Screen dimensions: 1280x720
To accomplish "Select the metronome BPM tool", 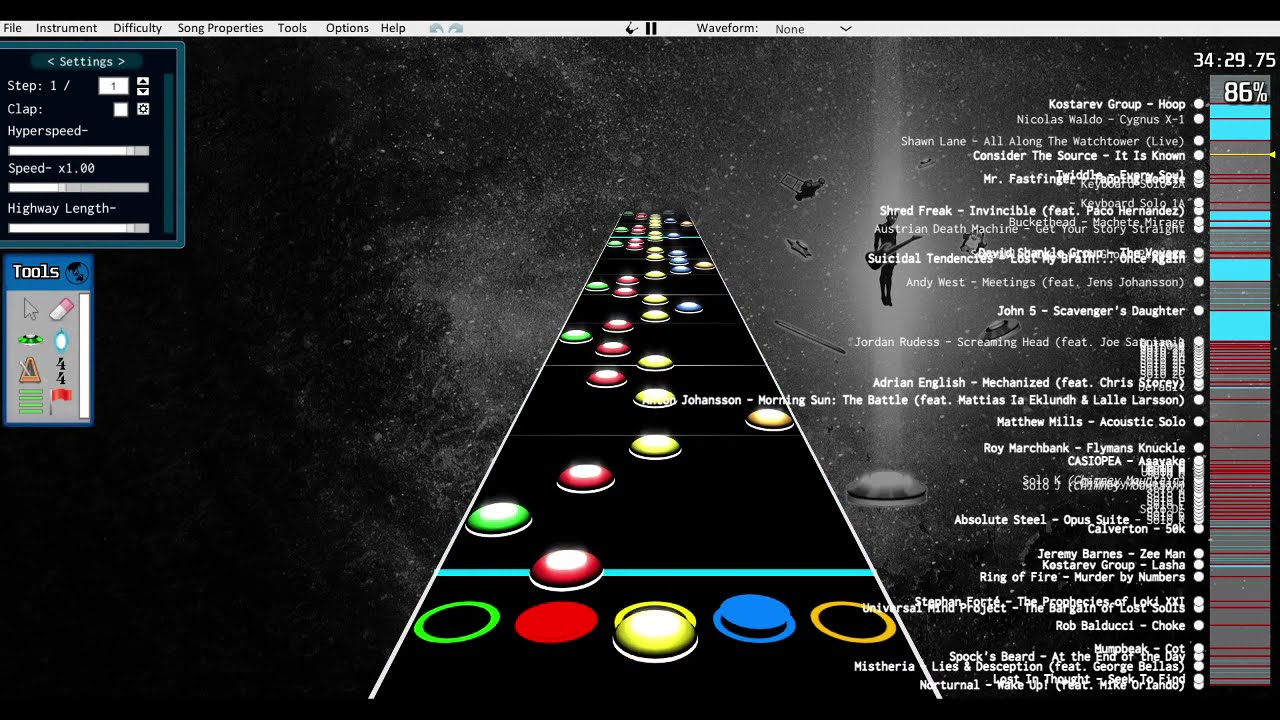I will (31, 371).
